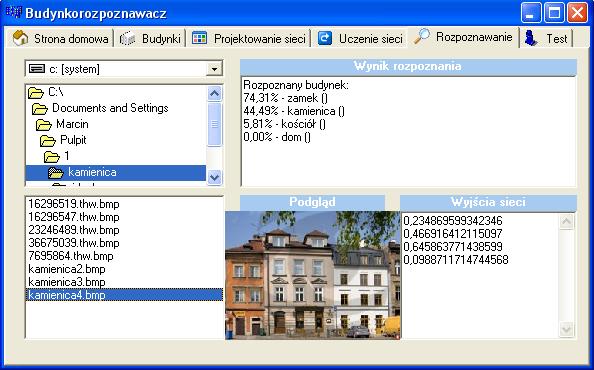594x370 pixels.
Task: Minimize the Budynkorozpoznawacz window
Action: (x=531, y=13)
